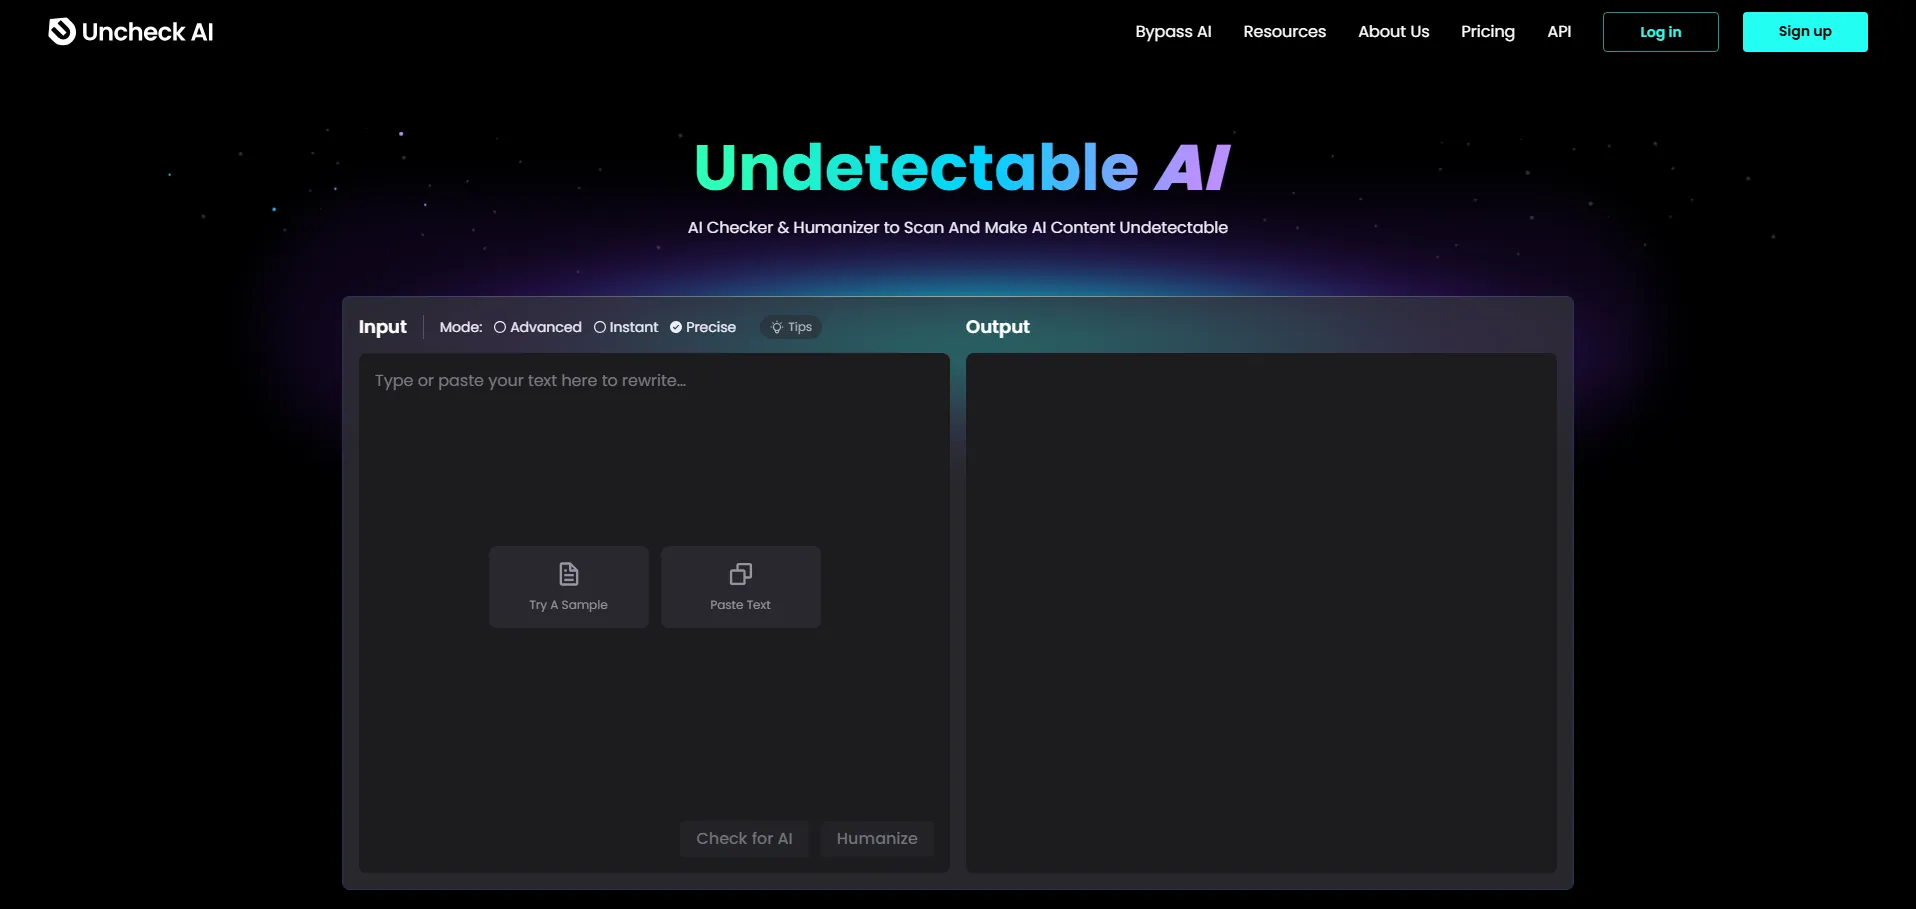Screen dimensions: 1916x909
Task: Select the Advanced mode radio button
Action: [x=500, y=328]
